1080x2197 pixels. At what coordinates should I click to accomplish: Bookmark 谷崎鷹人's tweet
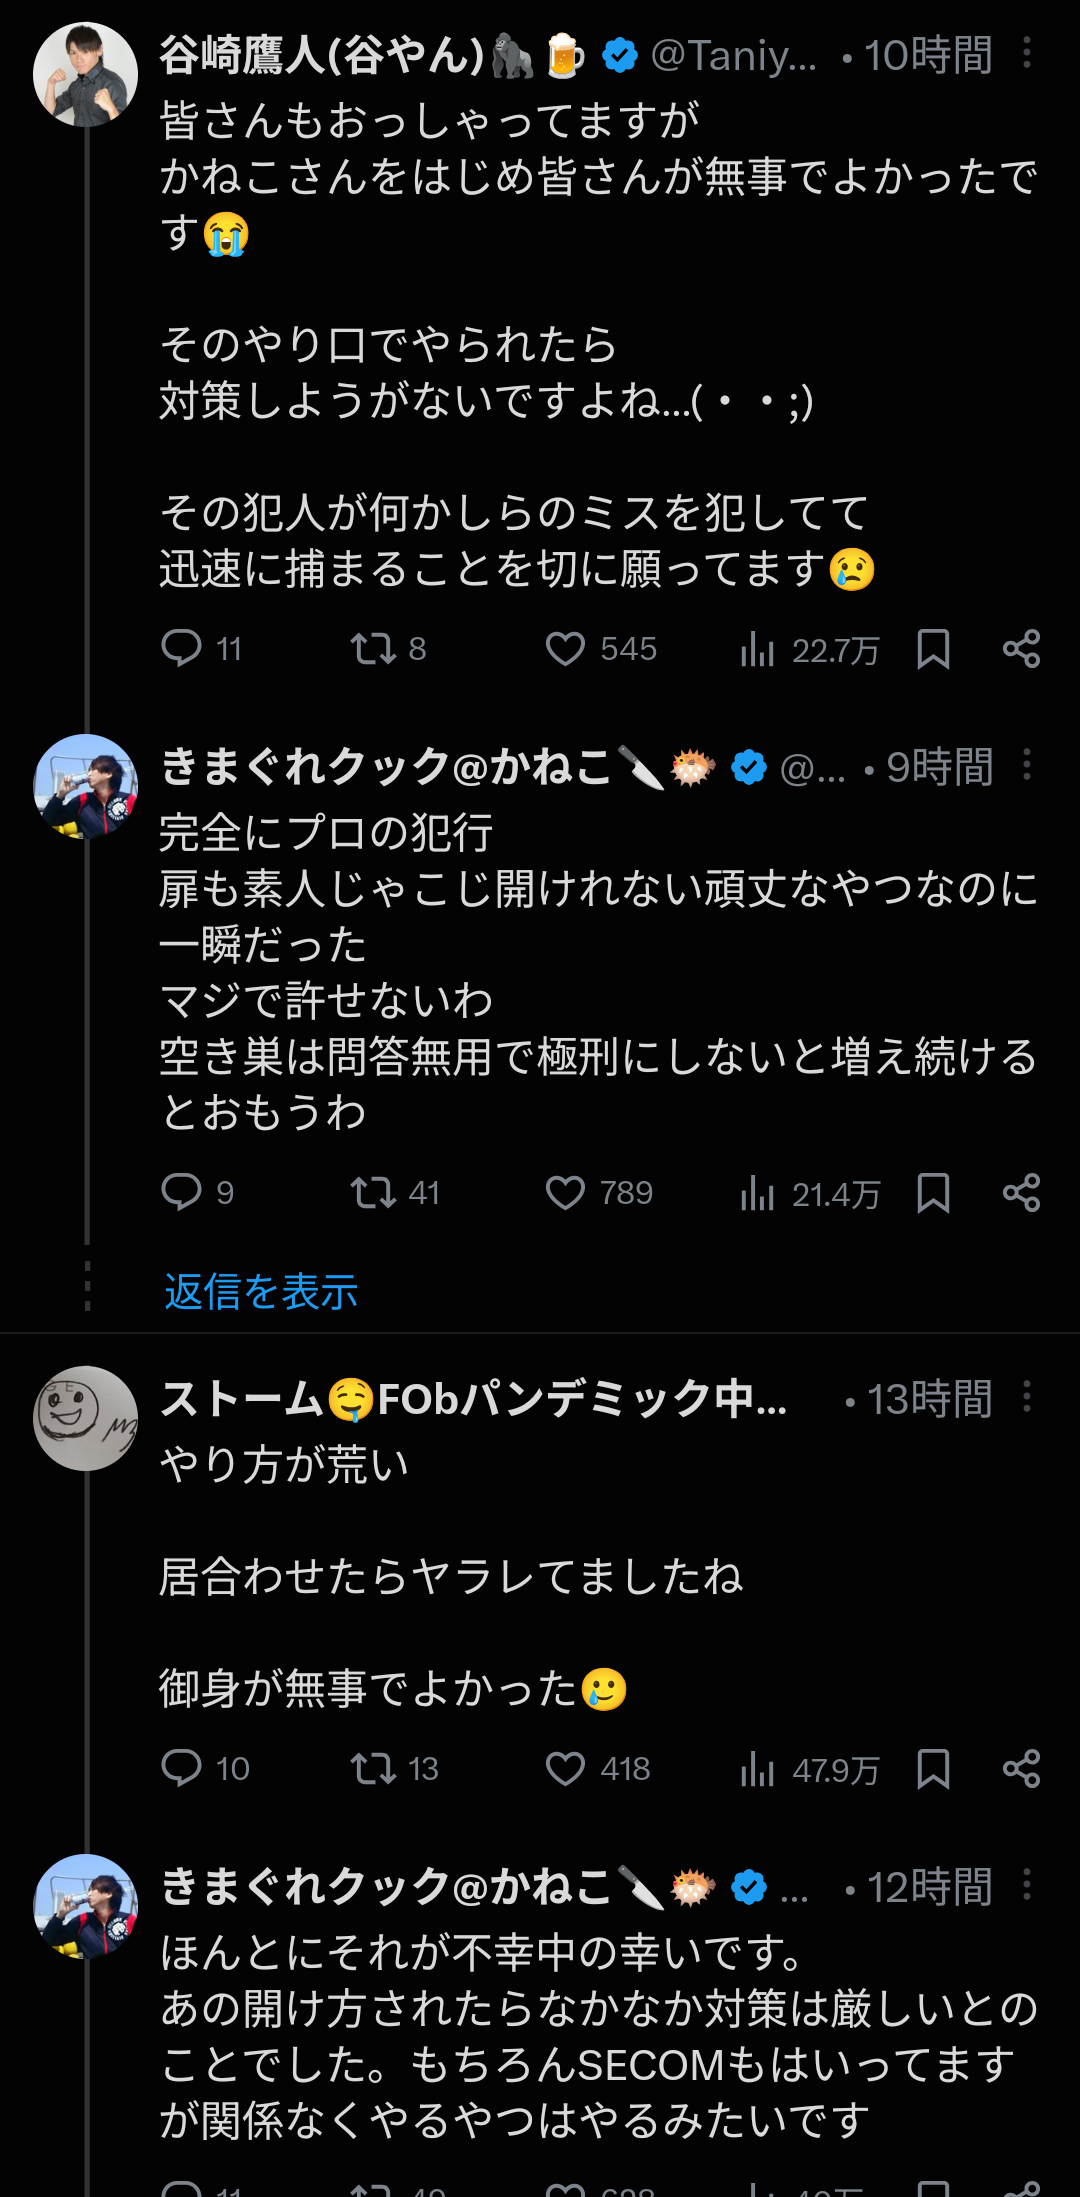coord(933,649)
